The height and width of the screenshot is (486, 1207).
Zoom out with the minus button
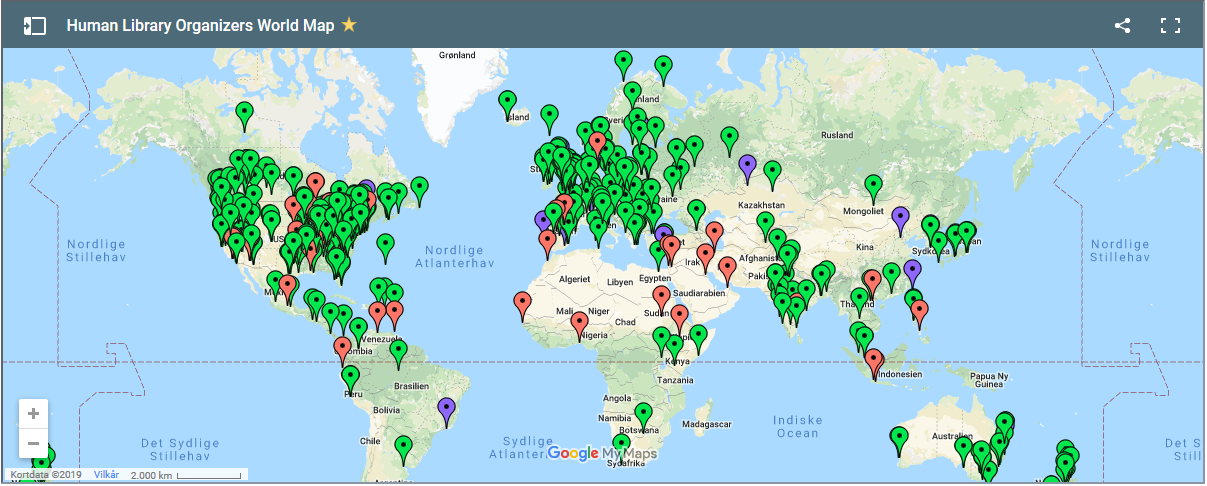[34, 443]
